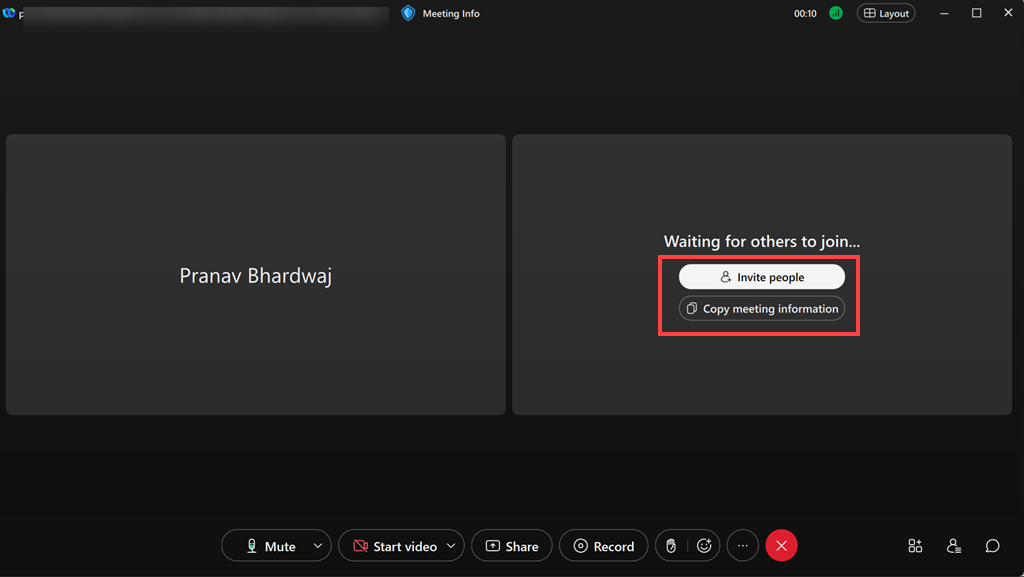Open the Layout options menu
Viewport: 1024px width, 577px height.
[886, 13]
